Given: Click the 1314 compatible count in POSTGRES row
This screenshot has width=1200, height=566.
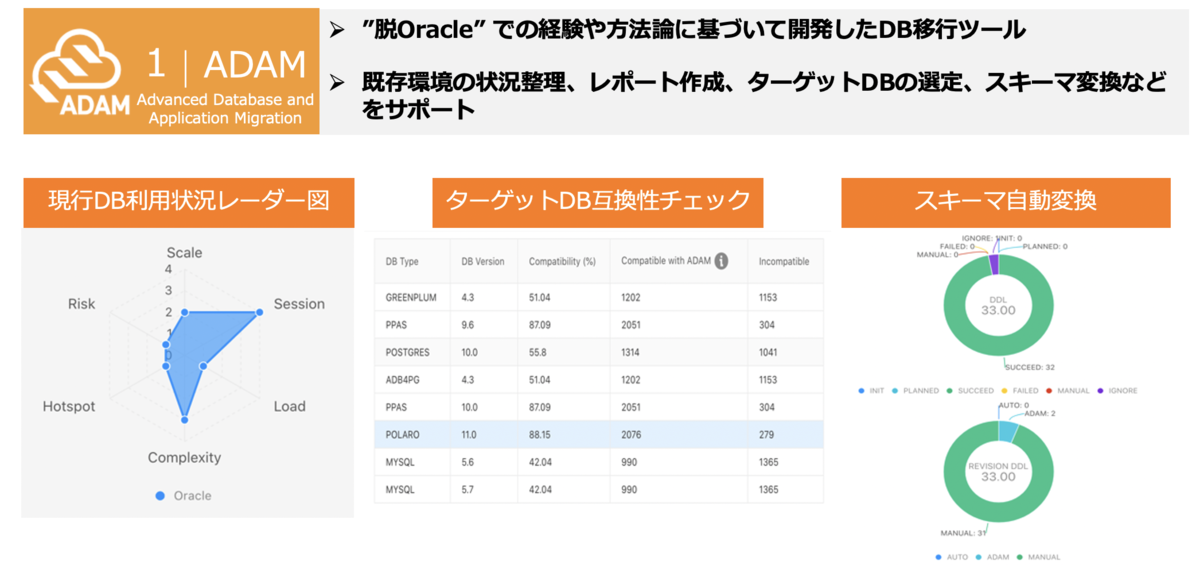Looking at the screenshot, I should [631, 352].
